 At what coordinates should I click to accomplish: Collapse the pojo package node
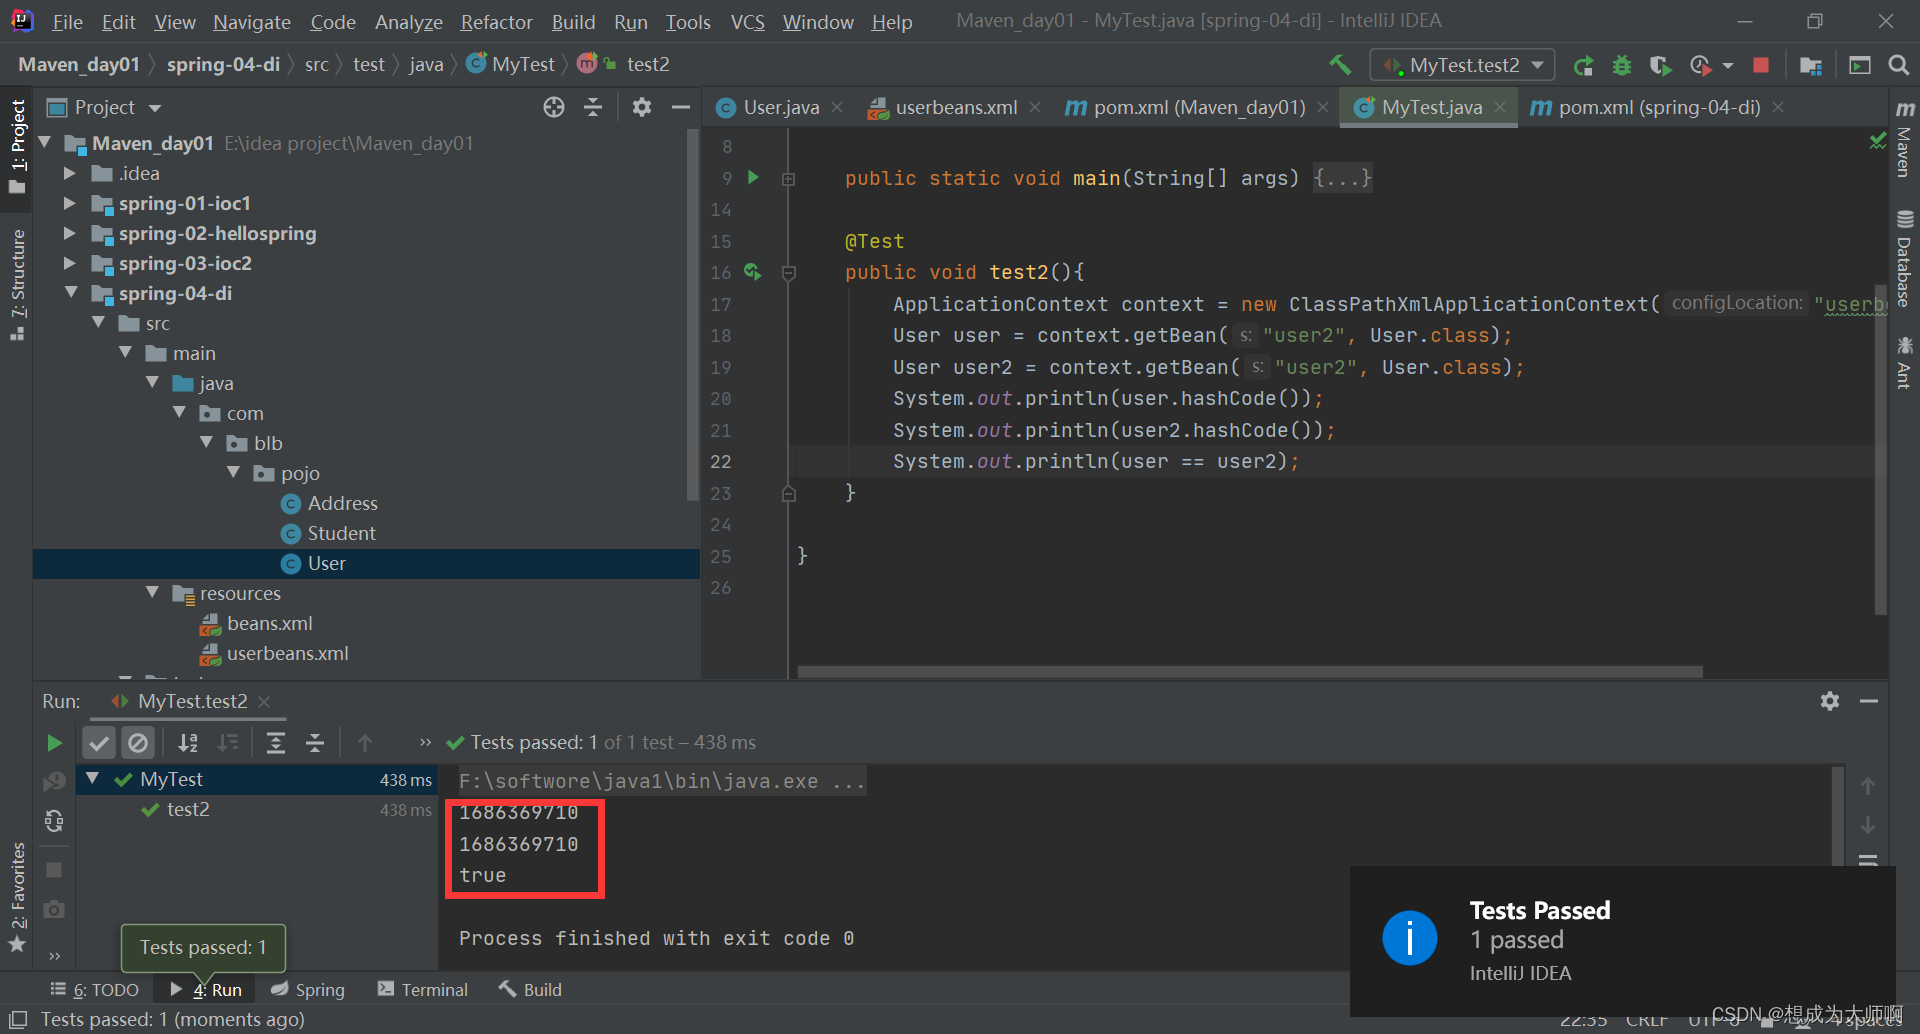point(233,473)
